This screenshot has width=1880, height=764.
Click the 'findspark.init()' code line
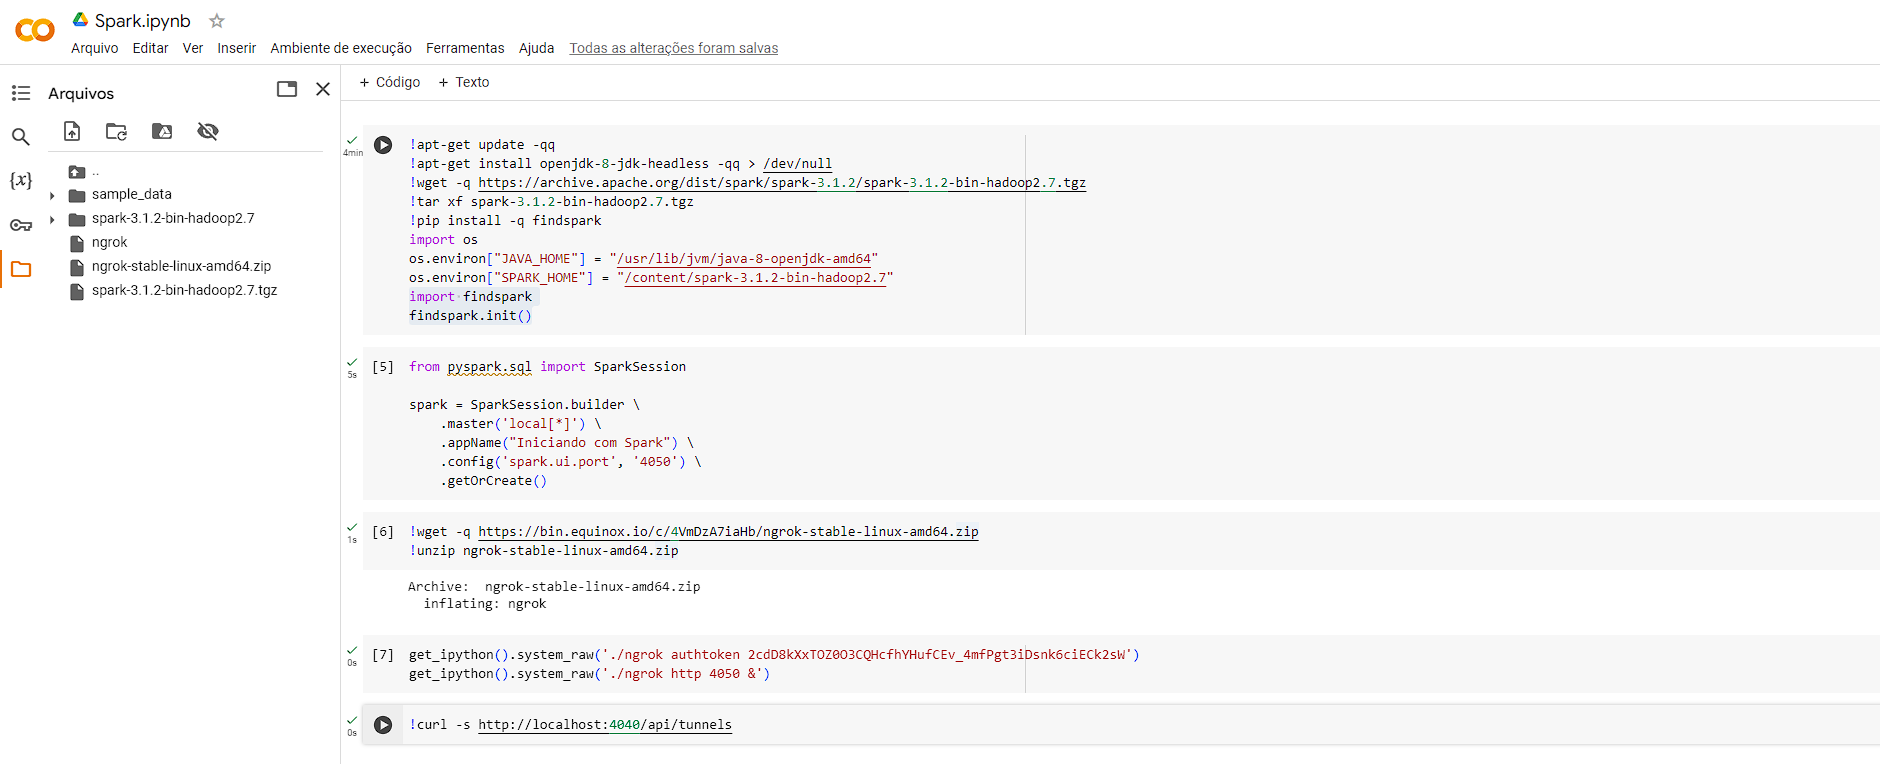[x=470, y=316]
